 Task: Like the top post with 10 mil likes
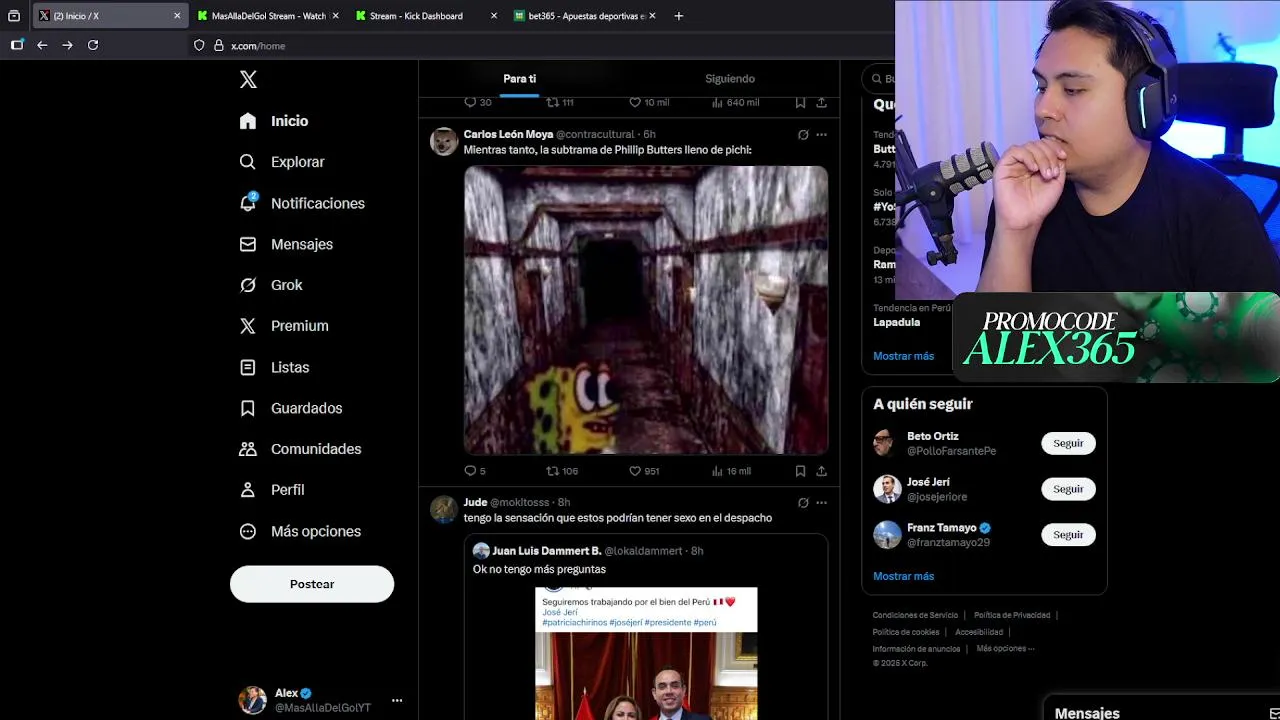635,102
